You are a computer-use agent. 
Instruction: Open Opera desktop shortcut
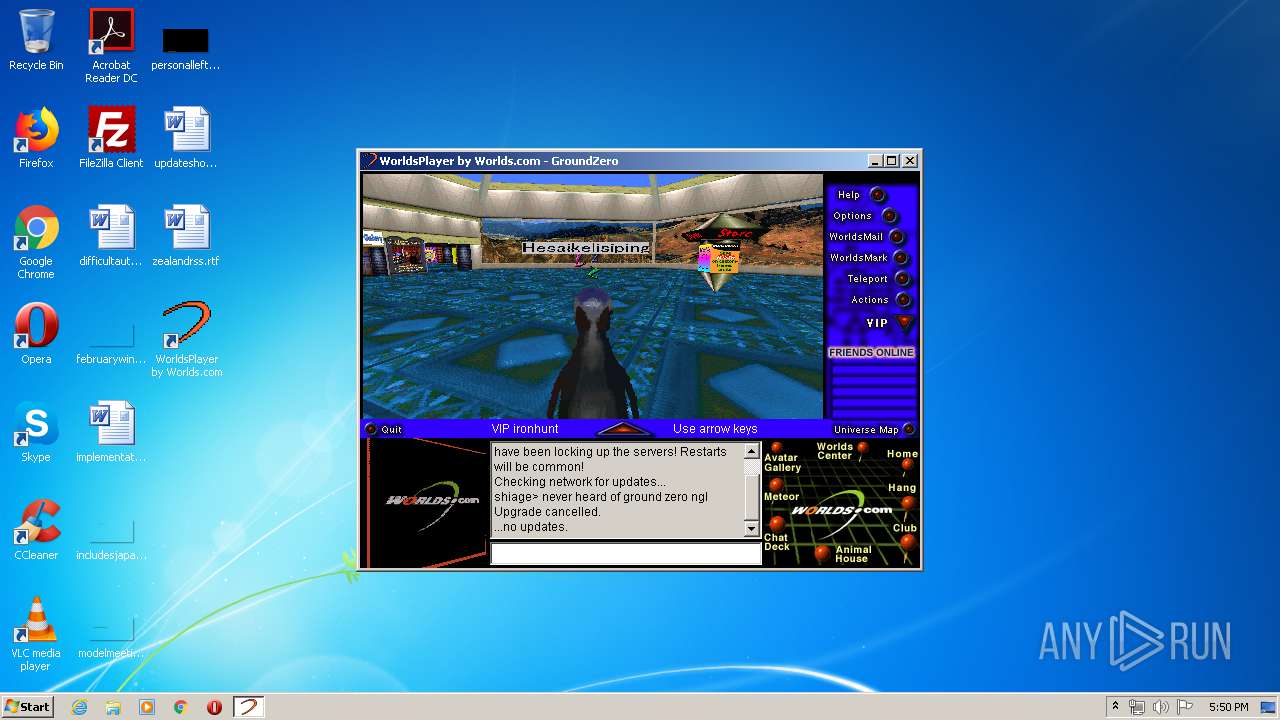coord(36,334)
